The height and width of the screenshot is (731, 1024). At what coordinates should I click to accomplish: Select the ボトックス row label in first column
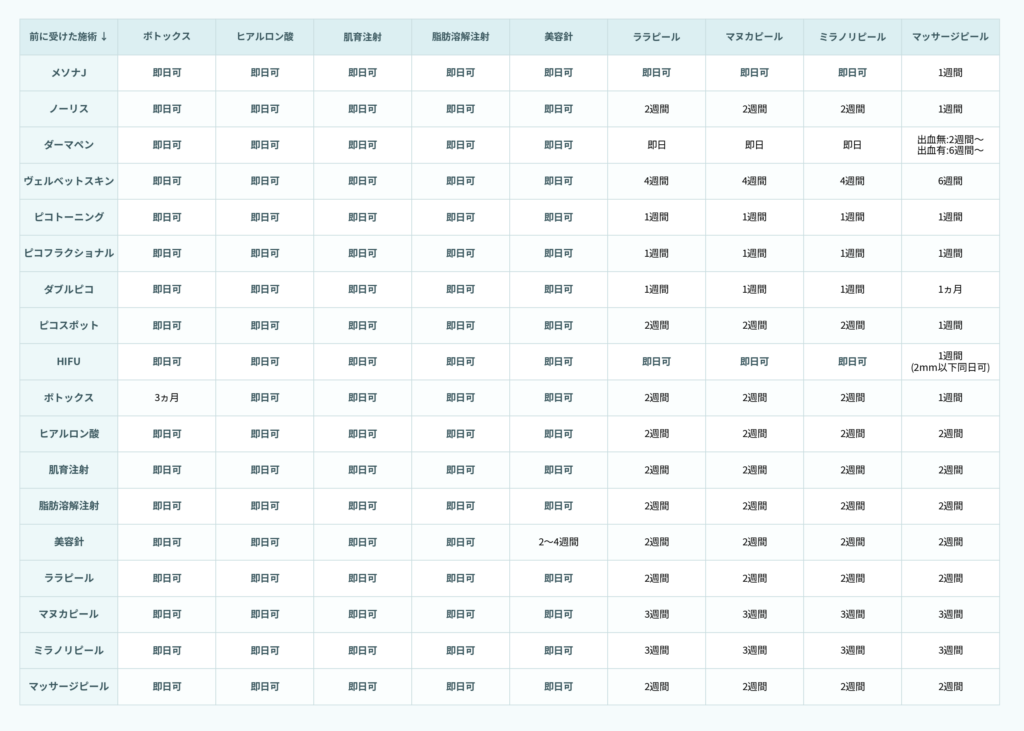(69, 398)
